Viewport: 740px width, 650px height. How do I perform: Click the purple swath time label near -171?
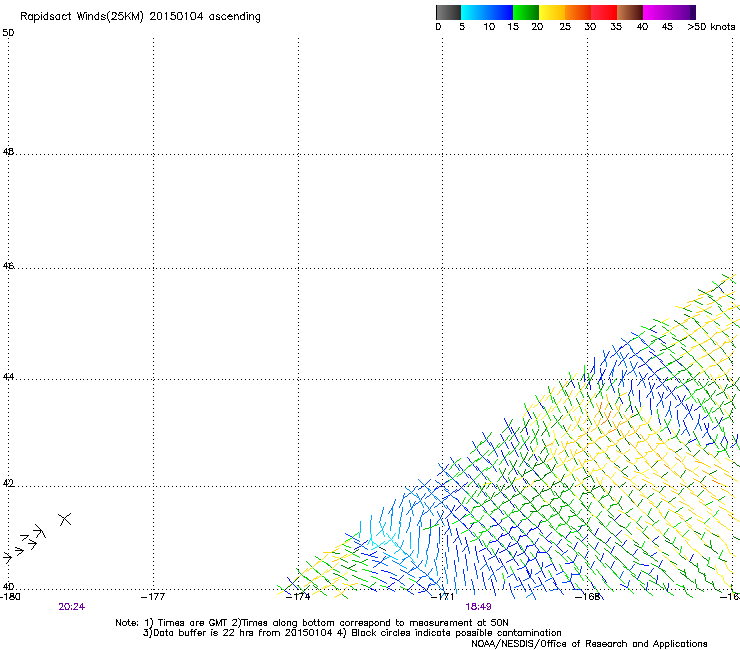point(478,607)
